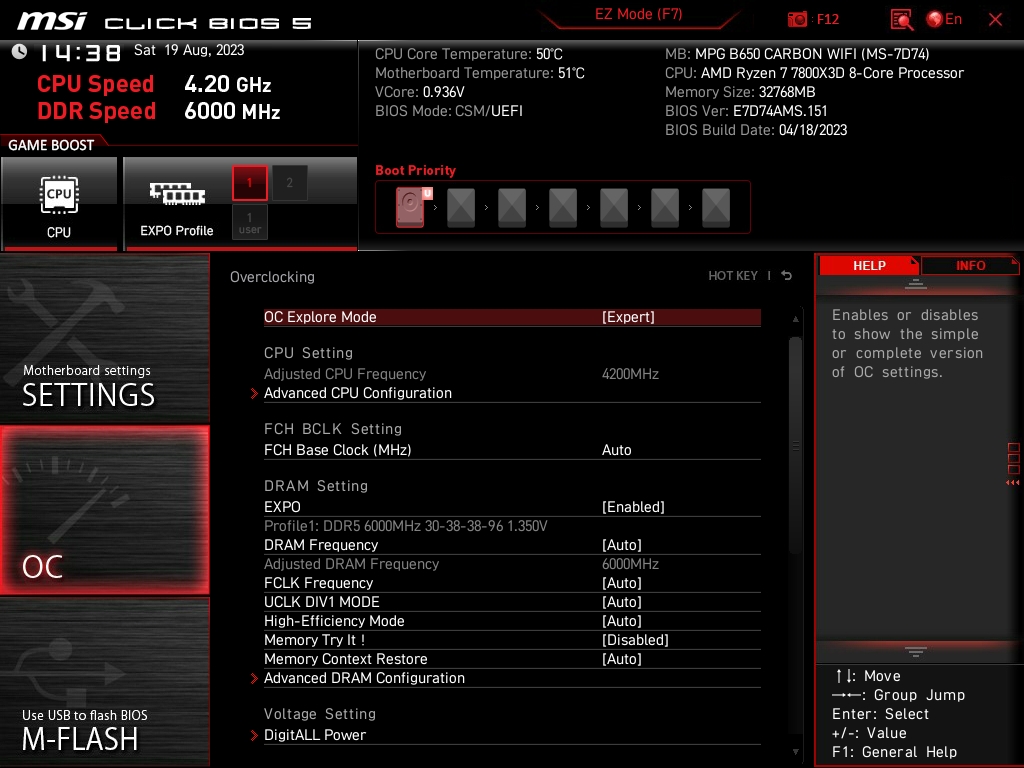Image resolution: width=1024 pixels, height=768 pixels.
Task: Open the HOT KEY list
Action: click(733, 276)
